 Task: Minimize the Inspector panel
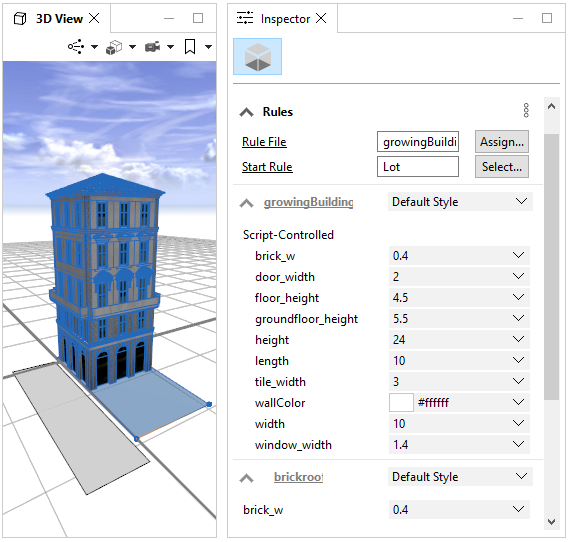[x=518, y=18]
